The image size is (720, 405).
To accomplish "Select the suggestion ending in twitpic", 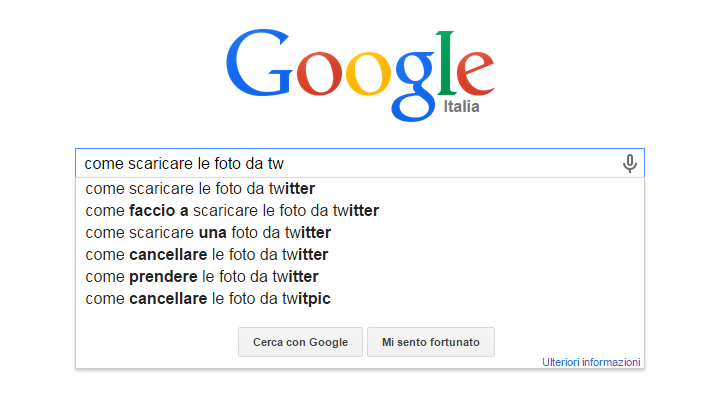I will [x=208, y=298].
